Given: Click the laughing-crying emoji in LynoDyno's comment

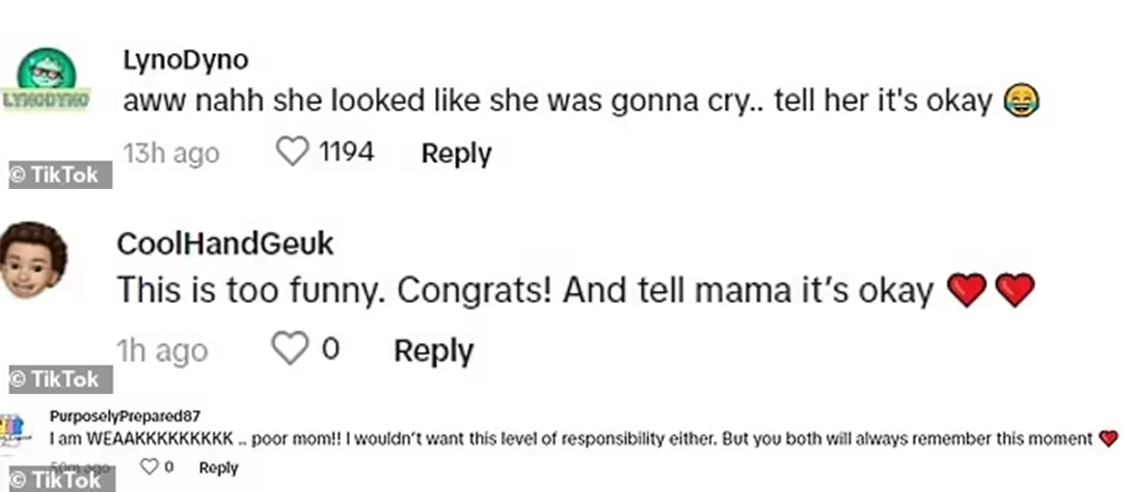Looking at the screenshot, I should 1021,102.
